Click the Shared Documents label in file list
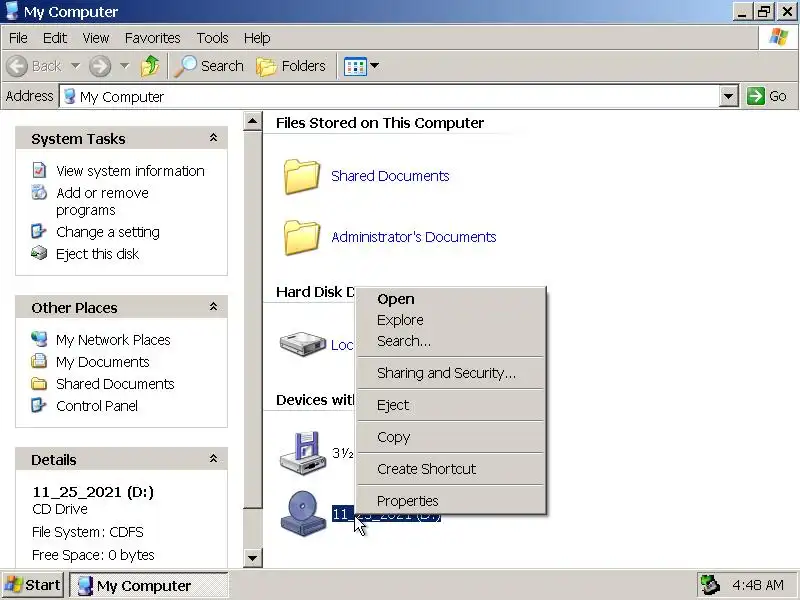Viewport: 800px width, 600px height. (x=390, y=176)
